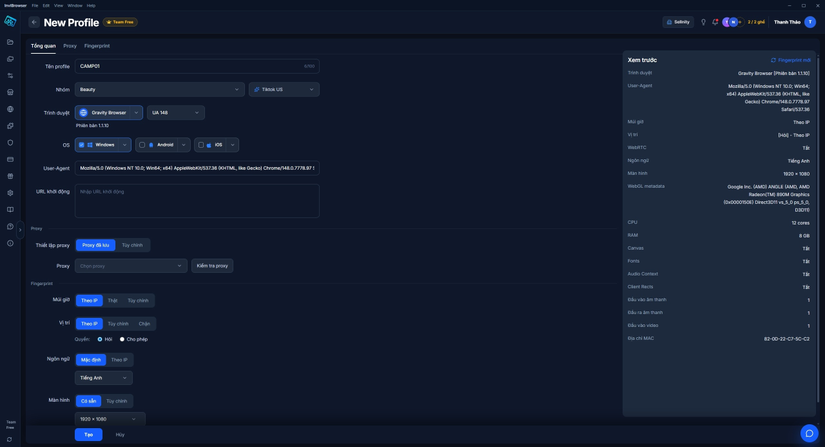This screenshot has height=447, width=825.
Task: Click the Tạo create button
Action: 88,434
